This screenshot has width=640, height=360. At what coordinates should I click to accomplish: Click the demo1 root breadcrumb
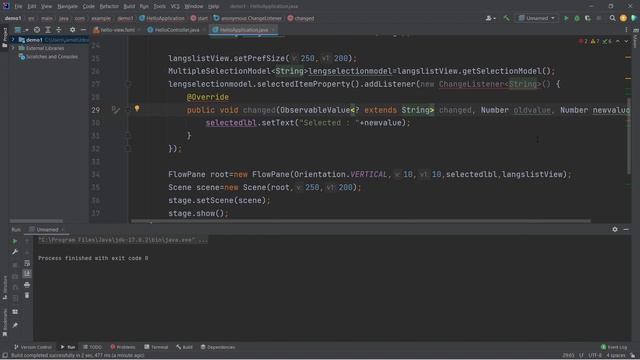[x=13, y=18]
